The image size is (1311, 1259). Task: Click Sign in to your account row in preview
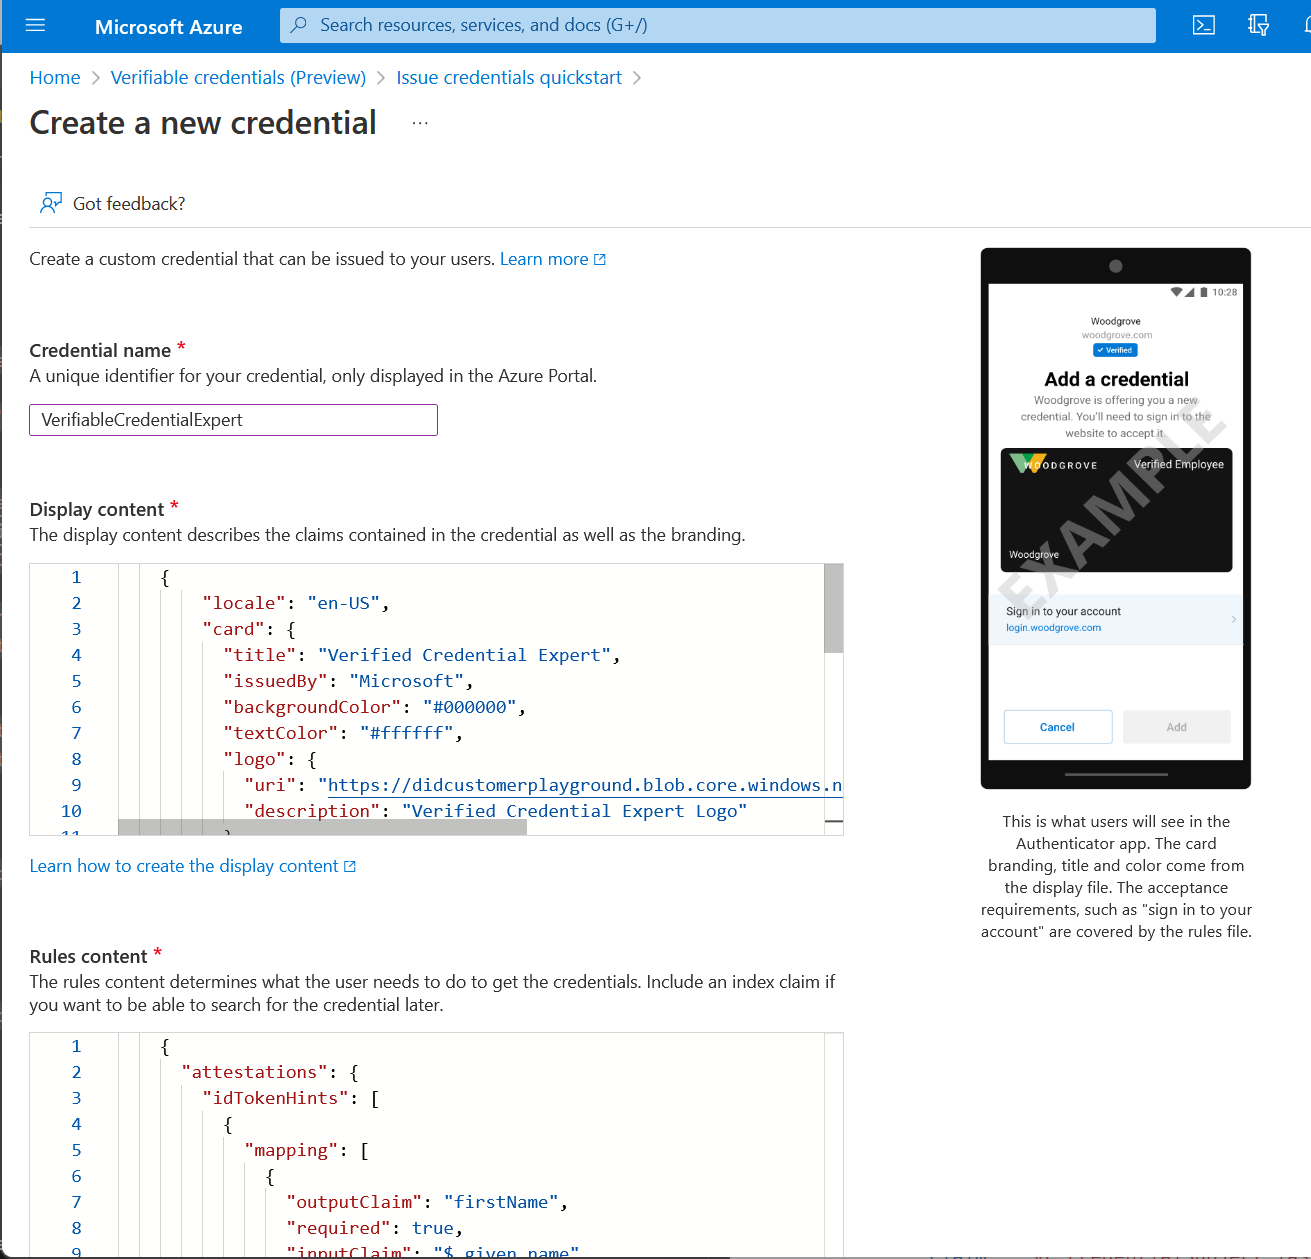(1116, 619)
